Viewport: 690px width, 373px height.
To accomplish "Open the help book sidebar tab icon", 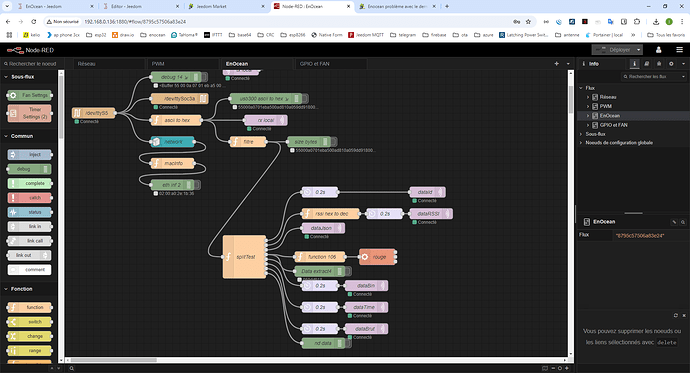I will tap(646, 64).
